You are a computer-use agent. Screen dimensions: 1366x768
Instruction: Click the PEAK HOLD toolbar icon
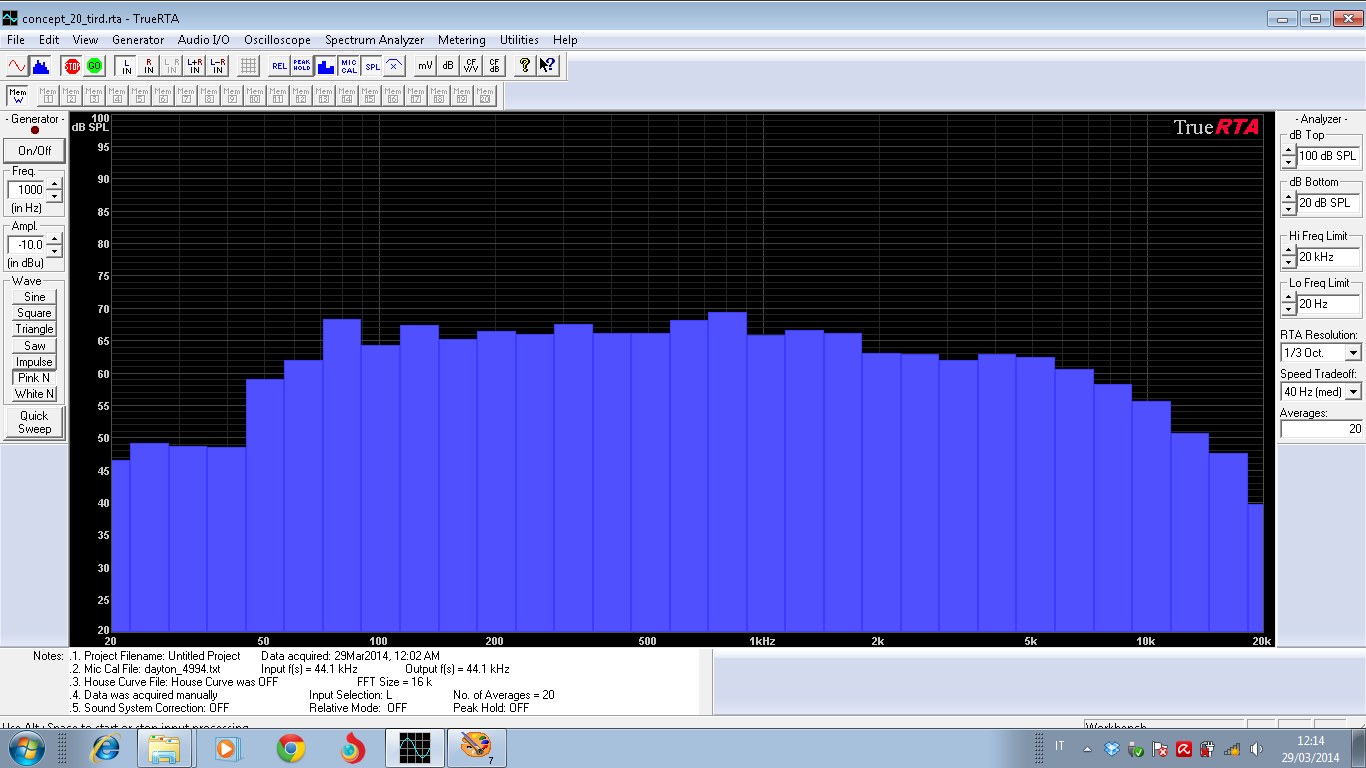tap(302, 66)
